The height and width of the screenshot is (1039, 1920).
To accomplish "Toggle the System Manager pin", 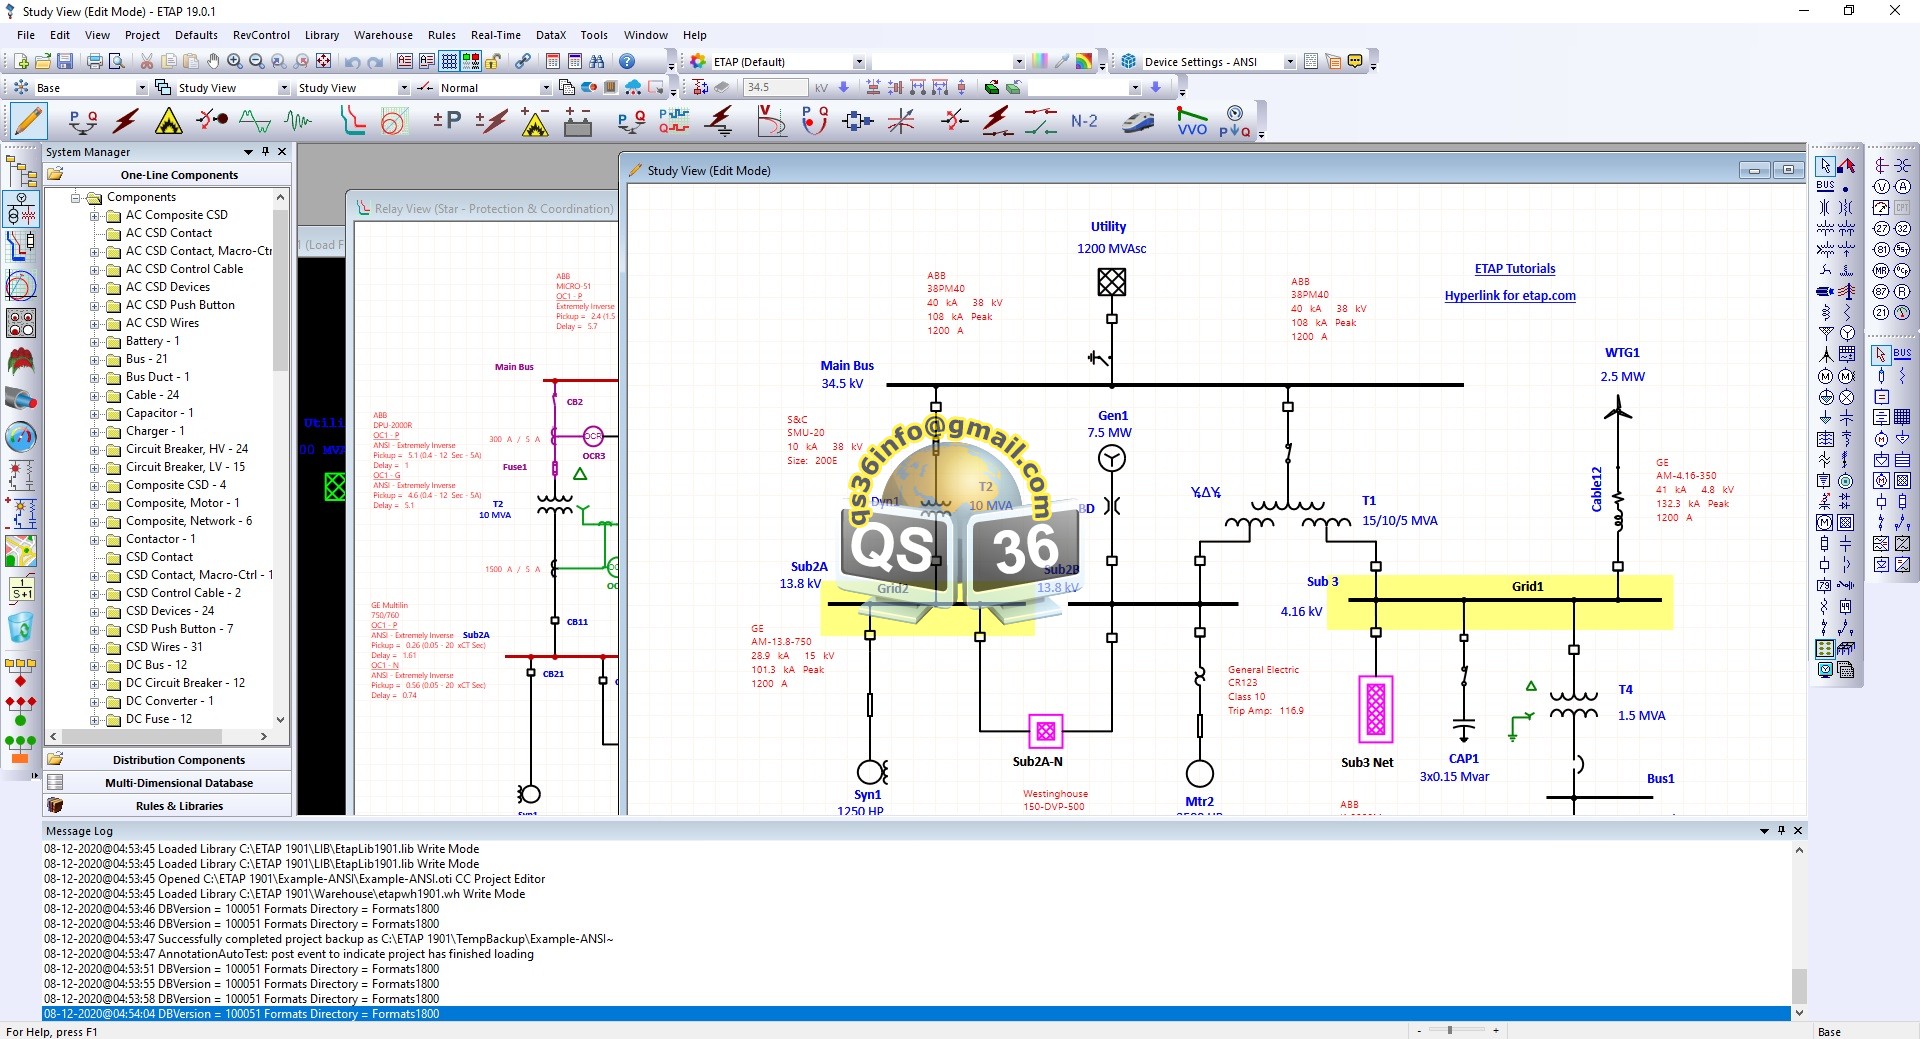I will tap(265, 151).
